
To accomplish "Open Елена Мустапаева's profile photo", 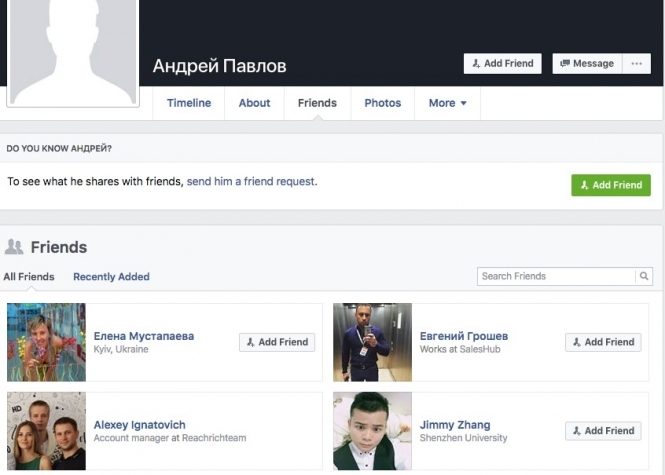I will point(46,342).
